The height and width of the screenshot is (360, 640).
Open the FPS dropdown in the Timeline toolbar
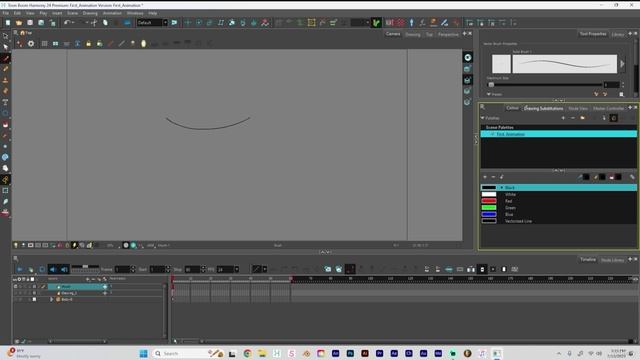pos(236,269)
